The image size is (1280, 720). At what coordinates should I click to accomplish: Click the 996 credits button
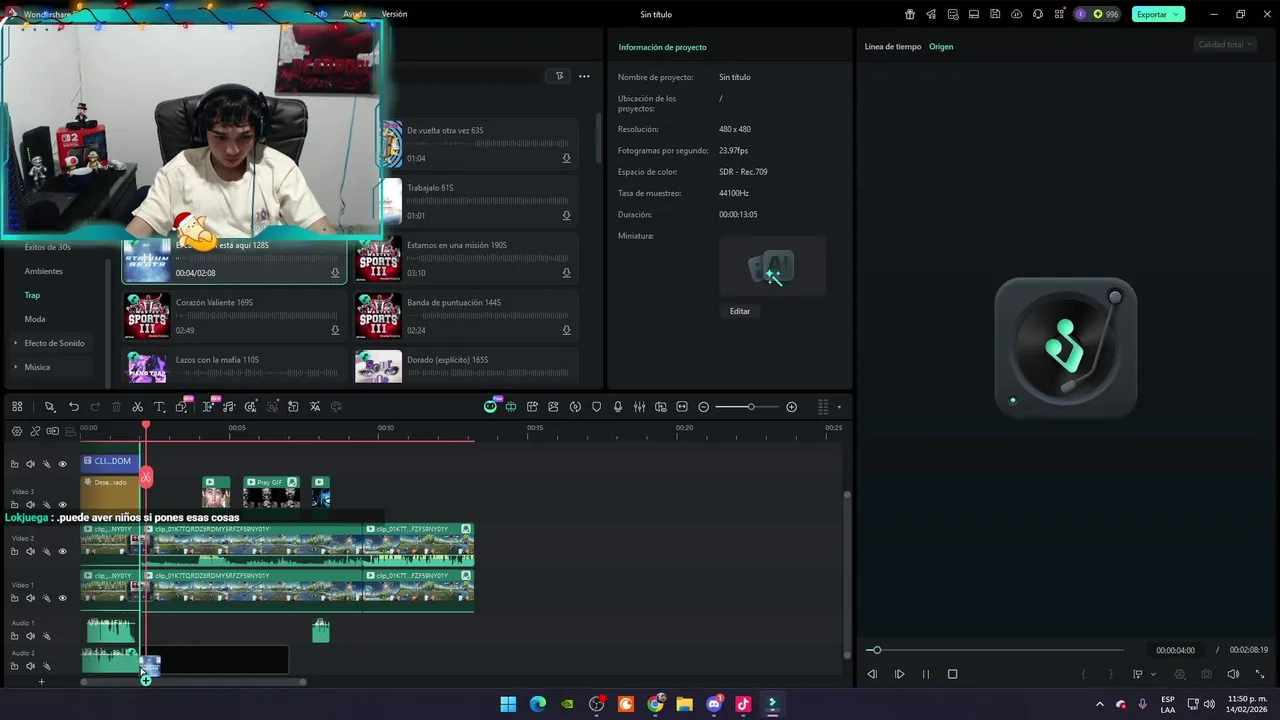point(1105,14)
